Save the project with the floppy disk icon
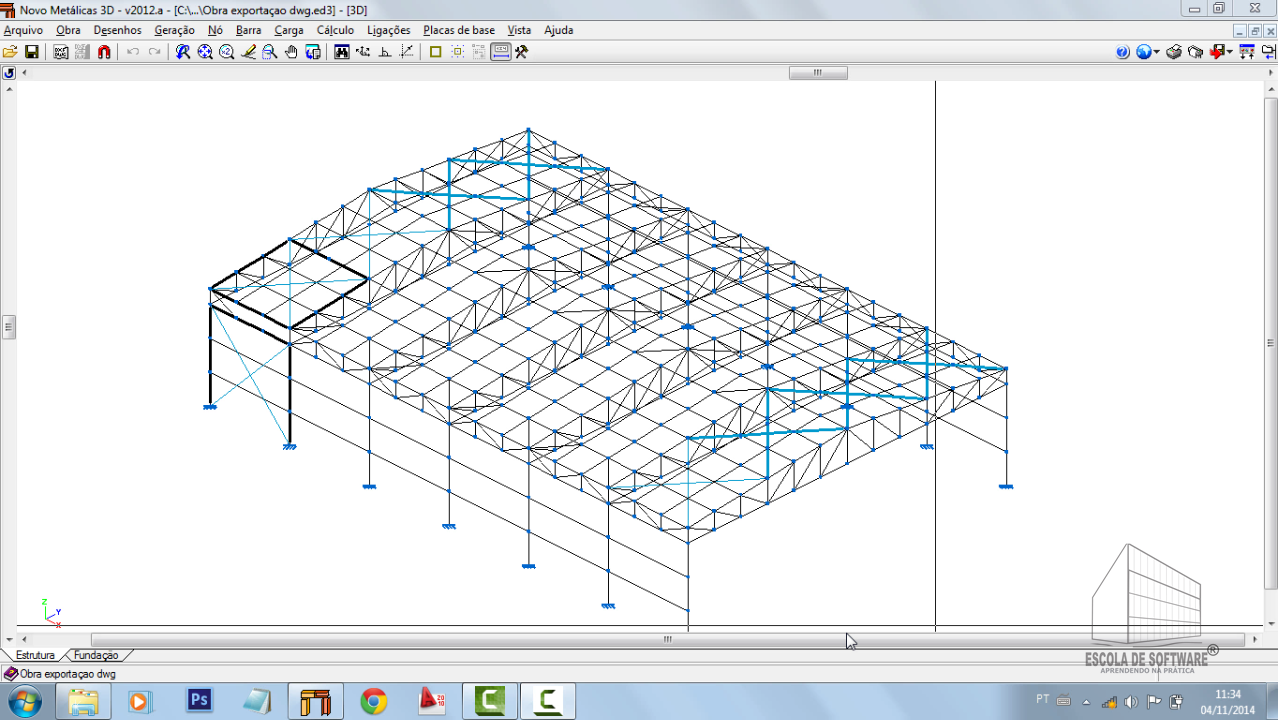1278x720 pixels. pyautogui.click(x=31, y=52)
